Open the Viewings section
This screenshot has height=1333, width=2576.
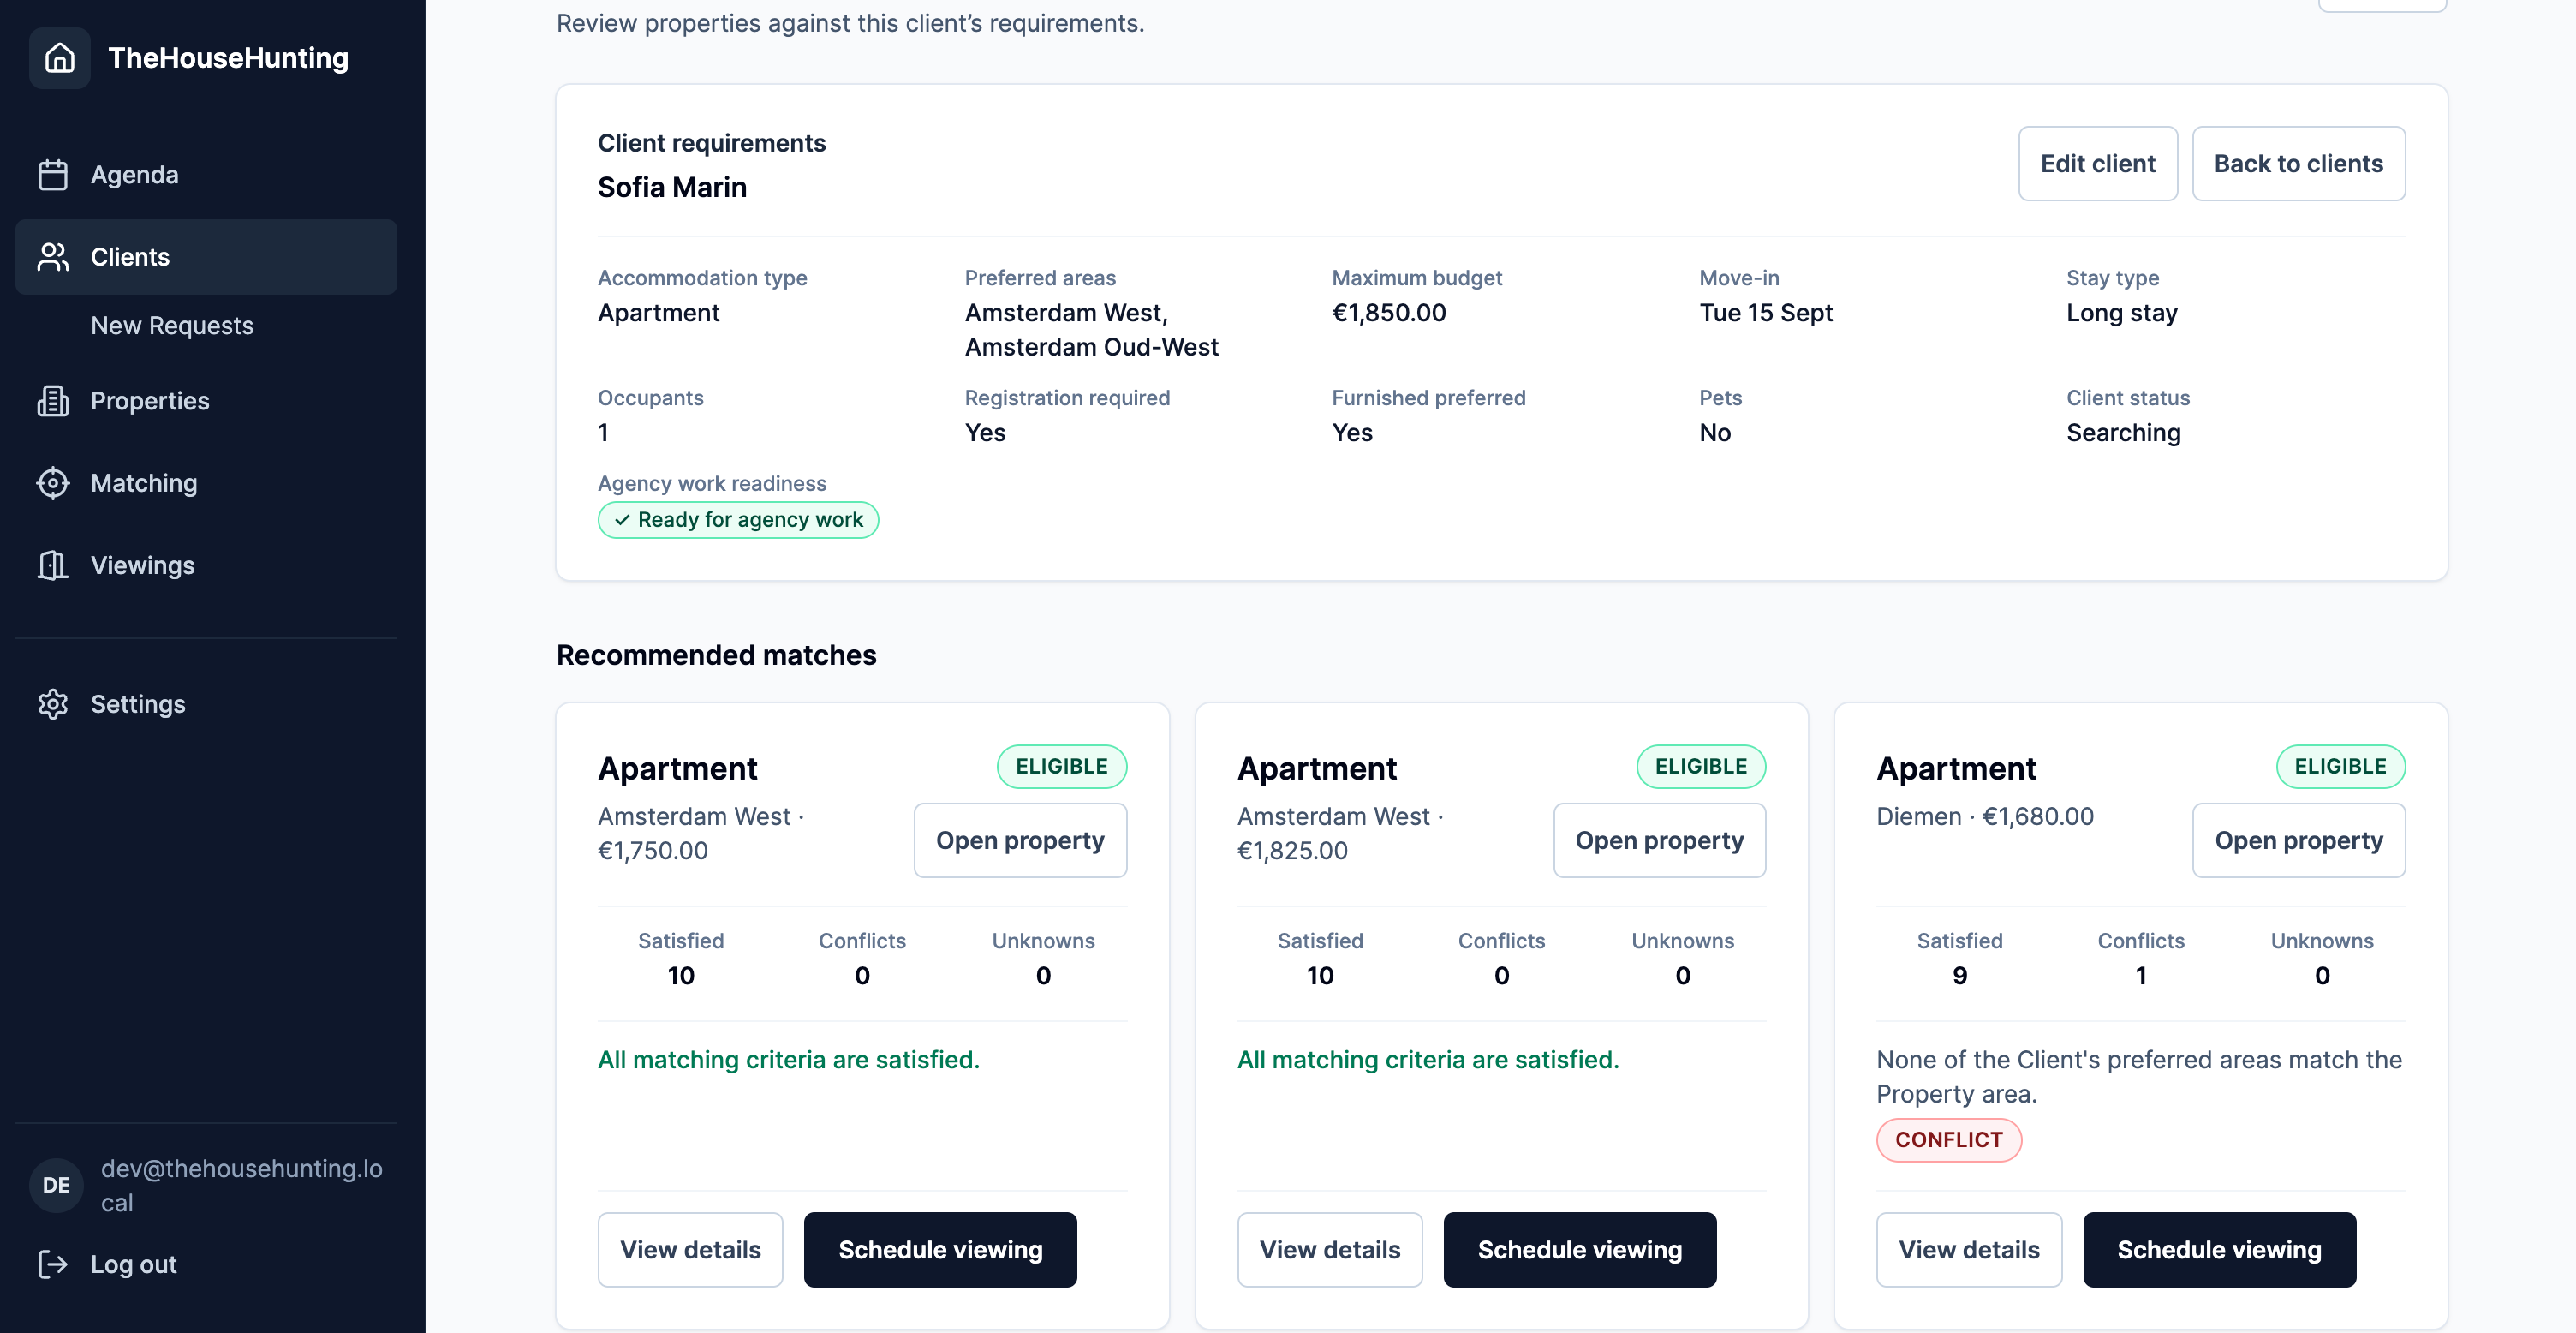(206, 565)
